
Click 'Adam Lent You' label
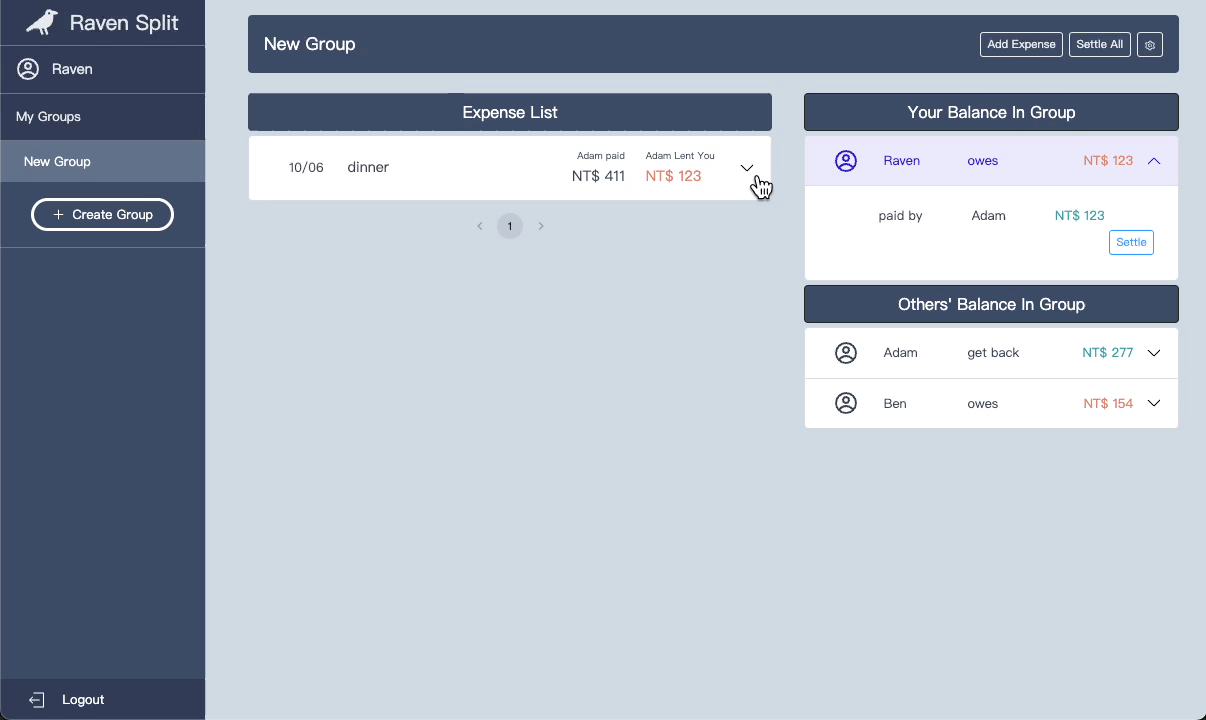click(680, 156)
